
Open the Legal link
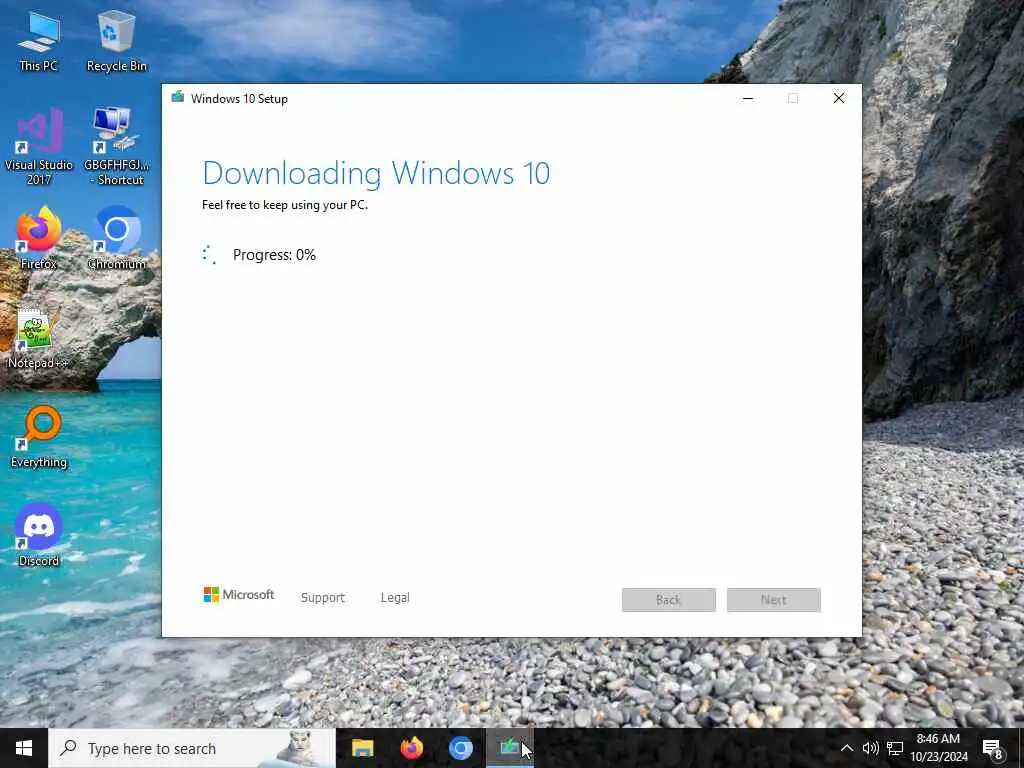(x=395, y=598)
